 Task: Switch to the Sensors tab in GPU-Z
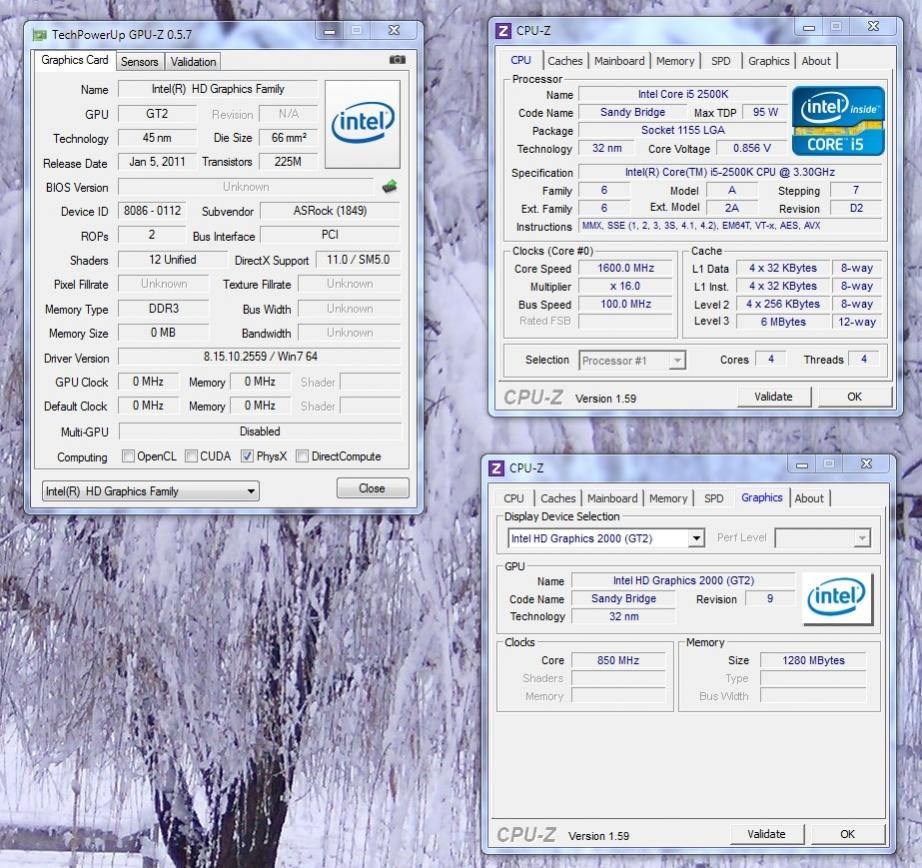click(x=139, y=61)
